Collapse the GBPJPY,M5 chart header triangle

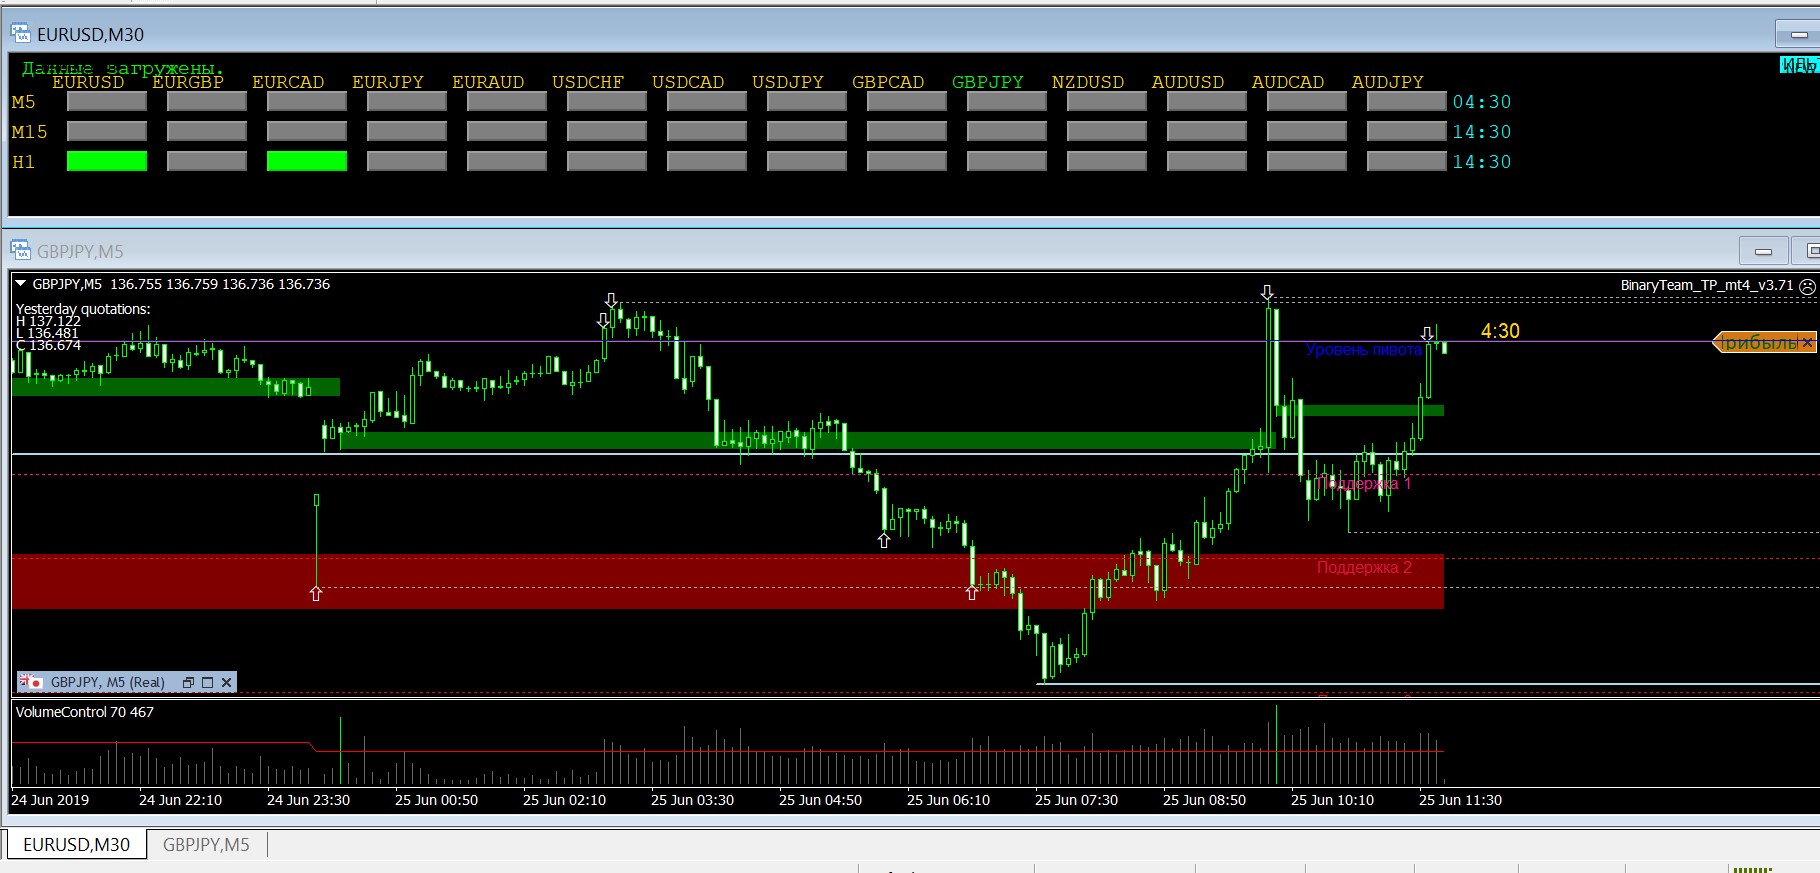(x=21, y=284)
